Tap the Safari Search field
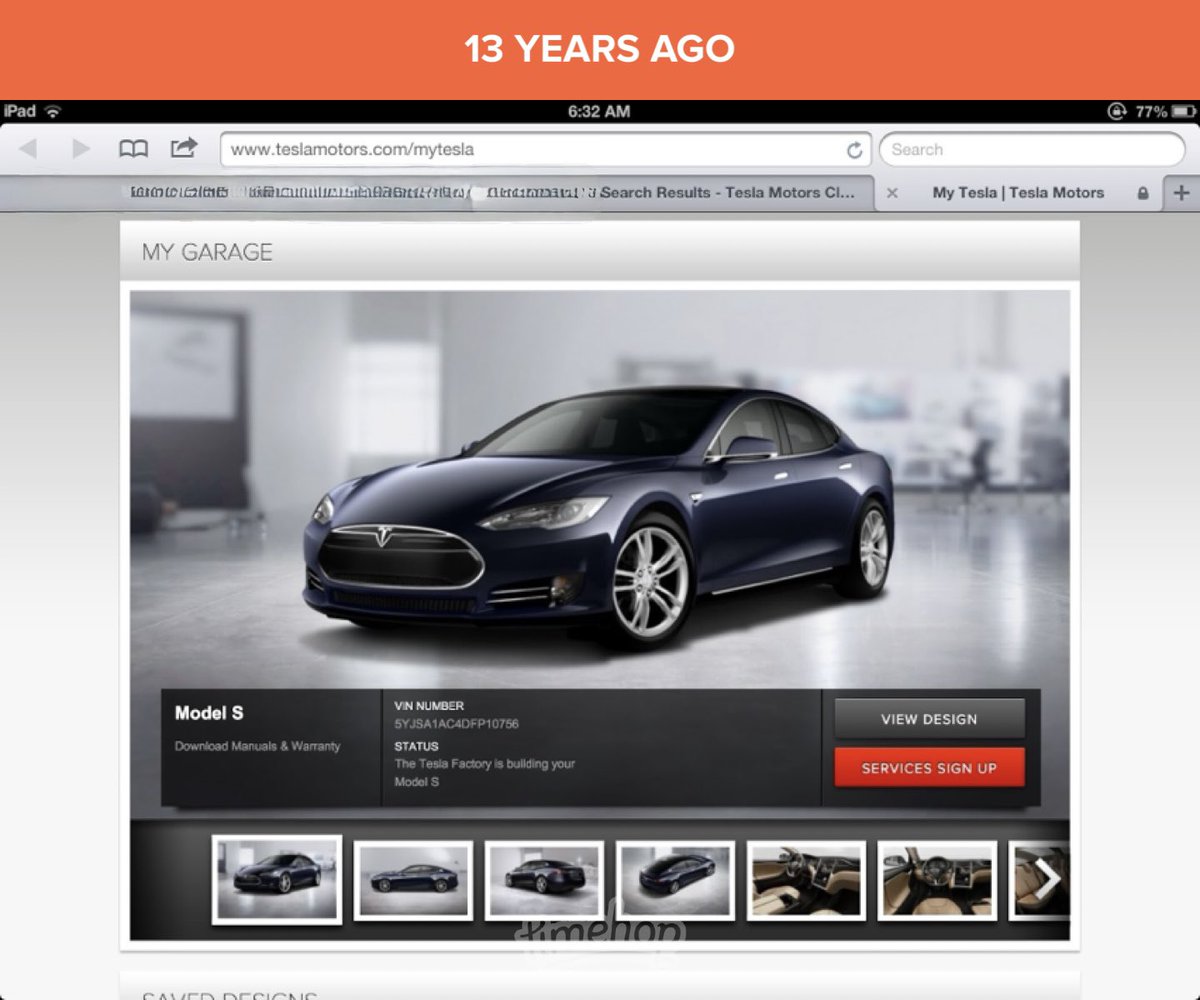This screenshot has height=1000, width=1200. (x=1032, y=150)
